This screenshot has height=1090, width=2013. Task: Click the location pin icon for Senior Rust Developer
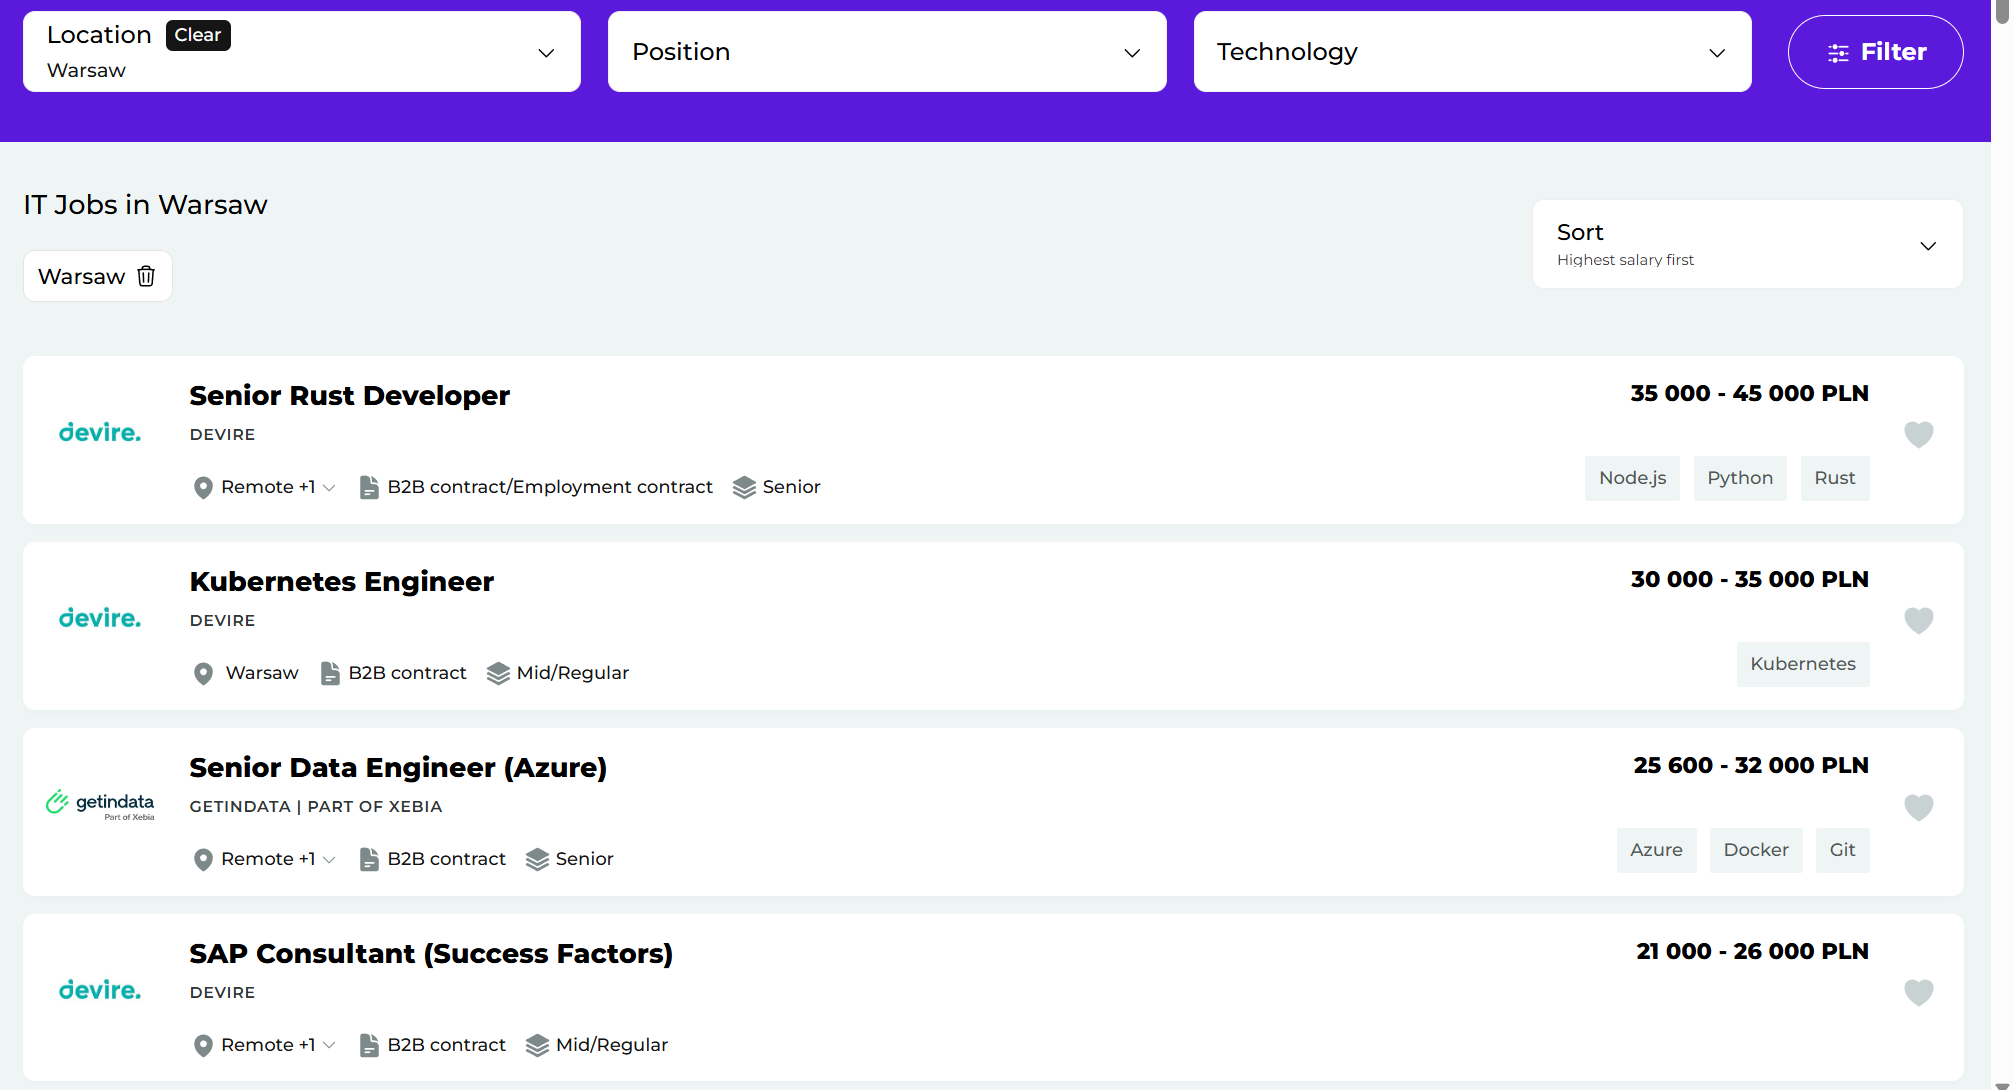point(203,487)
